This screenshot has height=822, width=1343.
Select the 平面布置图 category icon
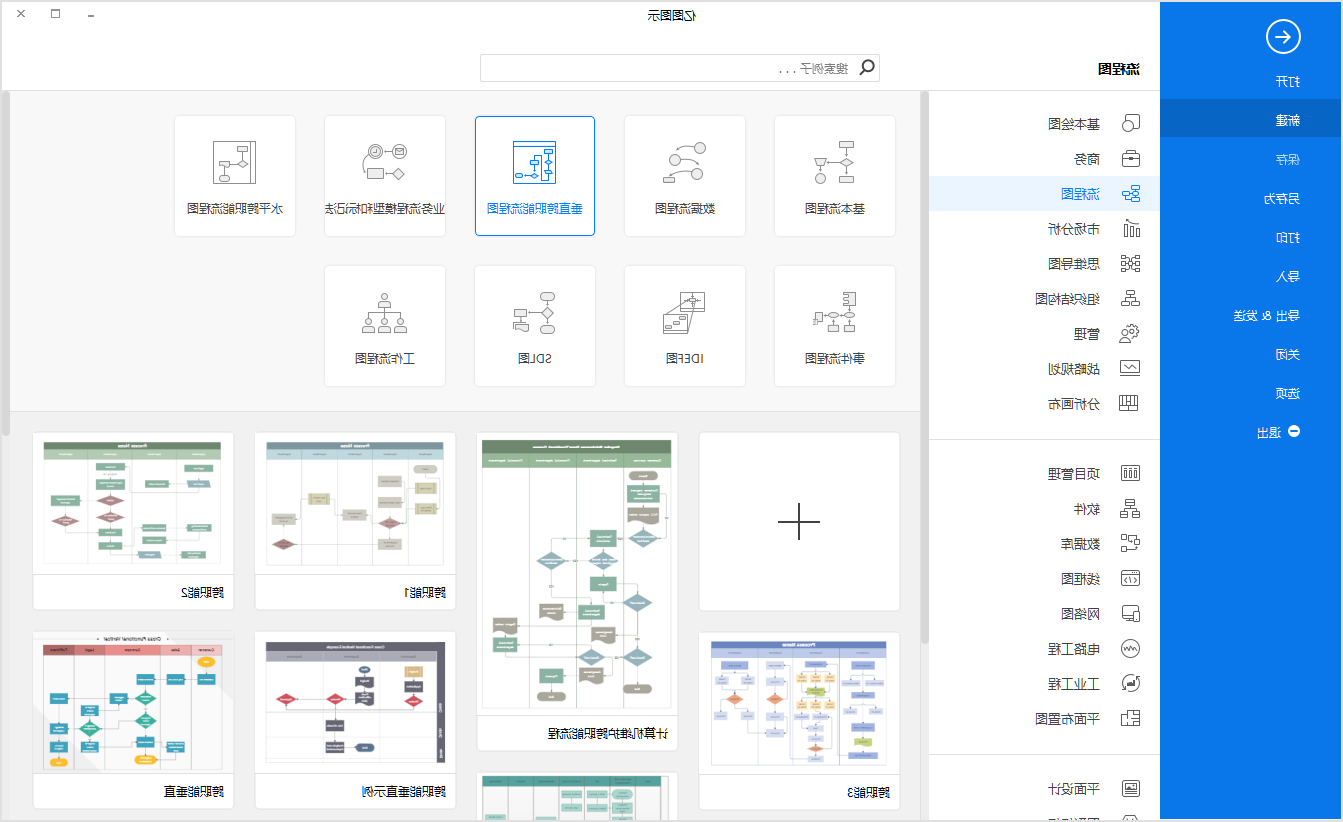pos(1131,718)
